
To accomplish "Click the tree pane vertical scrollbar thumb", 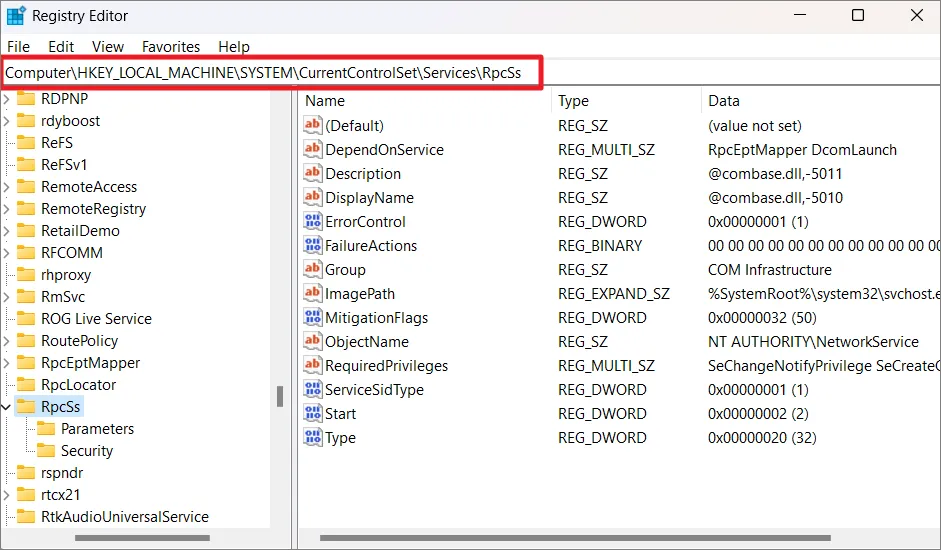I will coord(280,396).
